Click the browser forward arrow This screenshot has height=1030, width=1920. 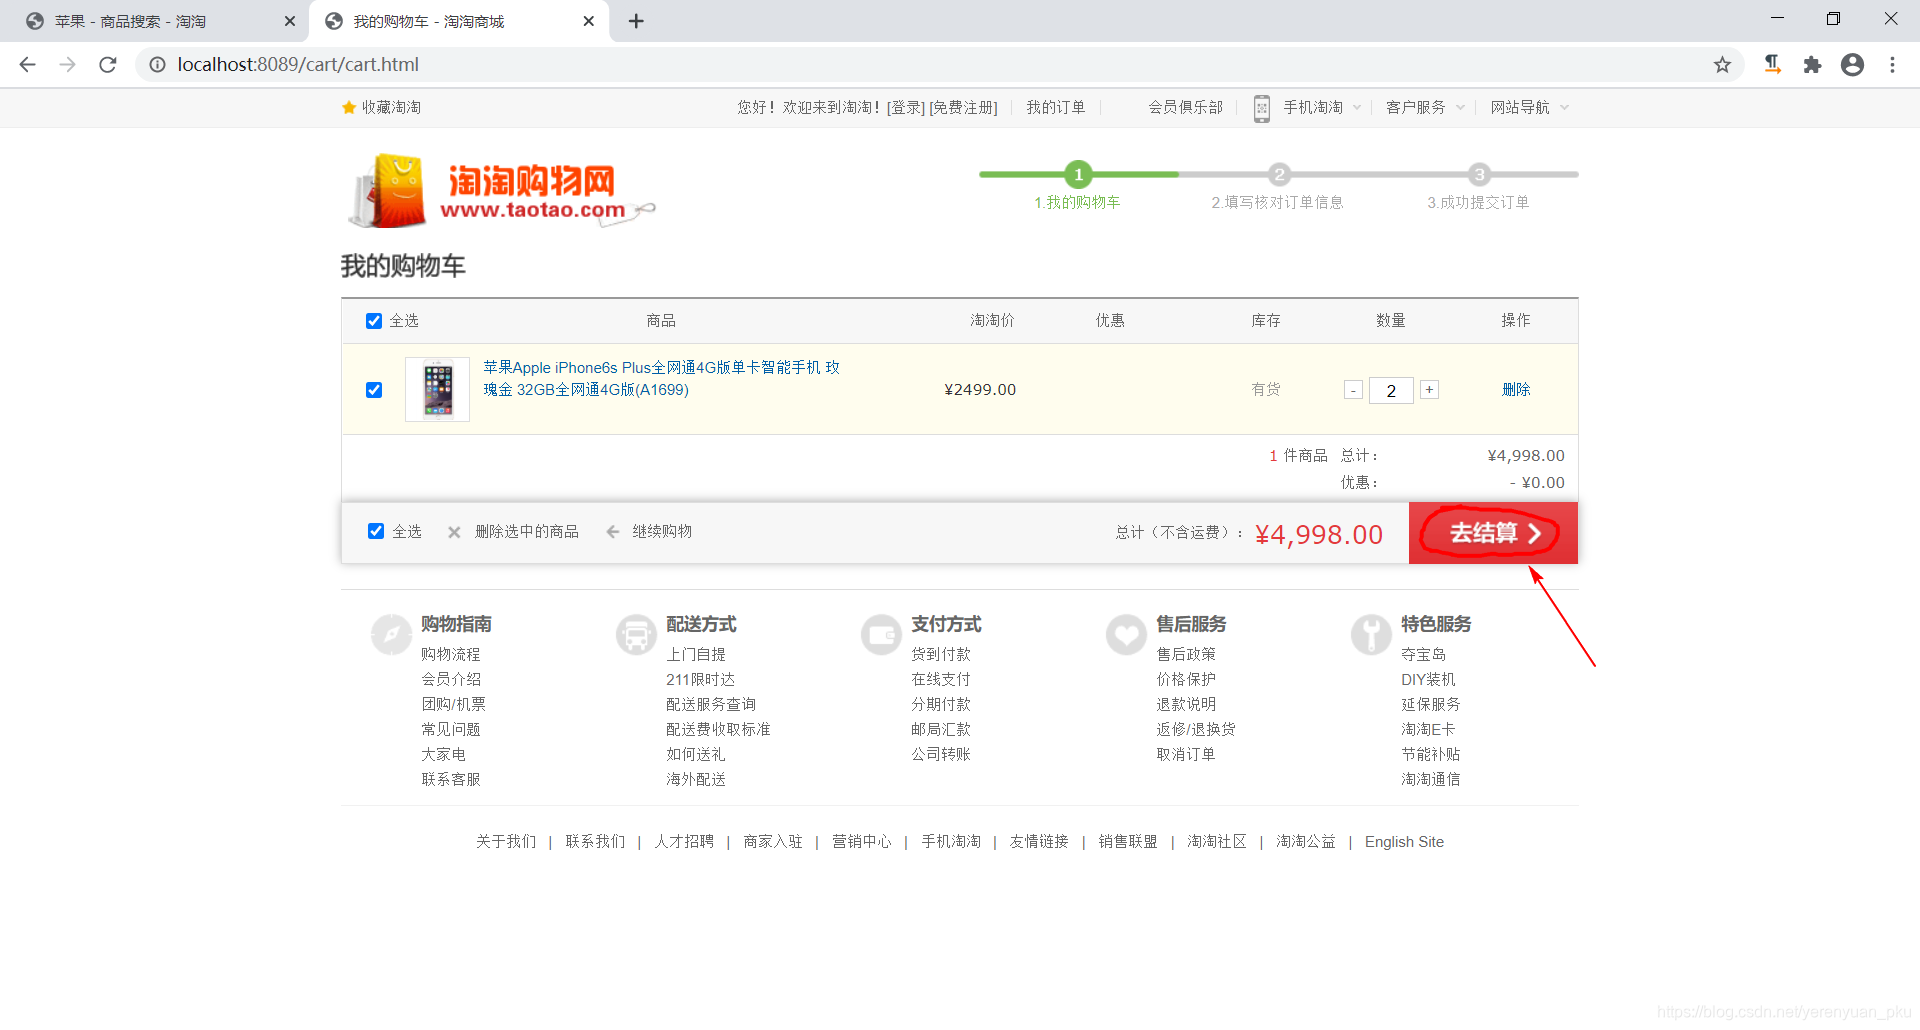[67, 65]
